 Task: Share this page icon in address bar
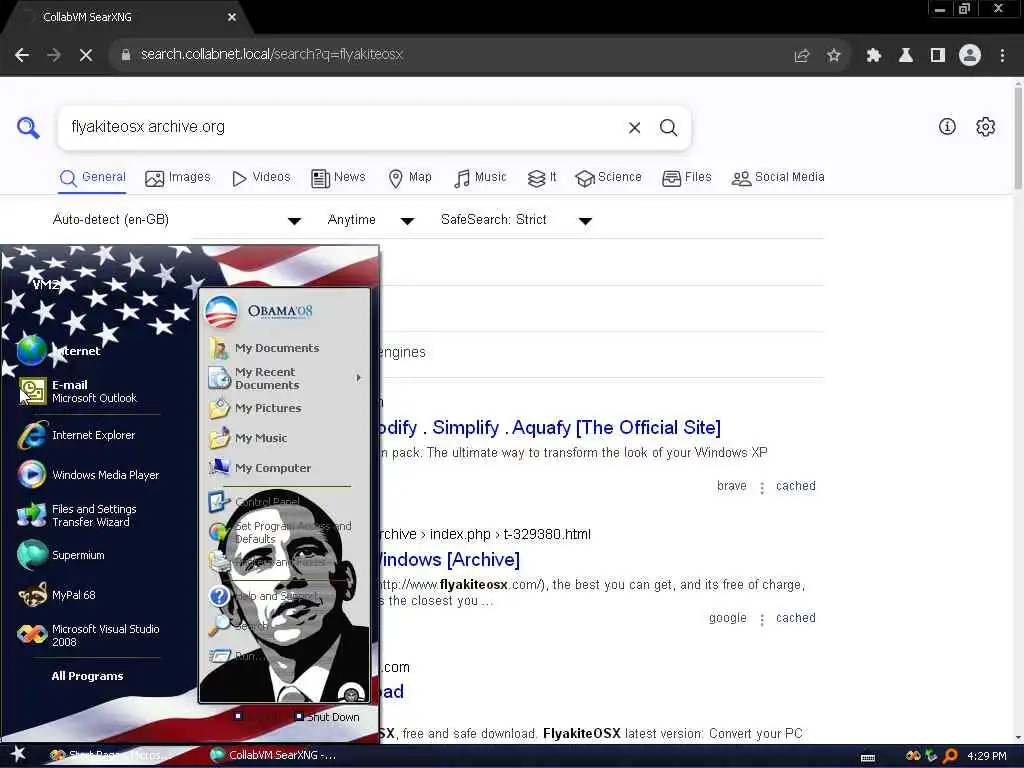pyautogui.click(x=801, y=56)
